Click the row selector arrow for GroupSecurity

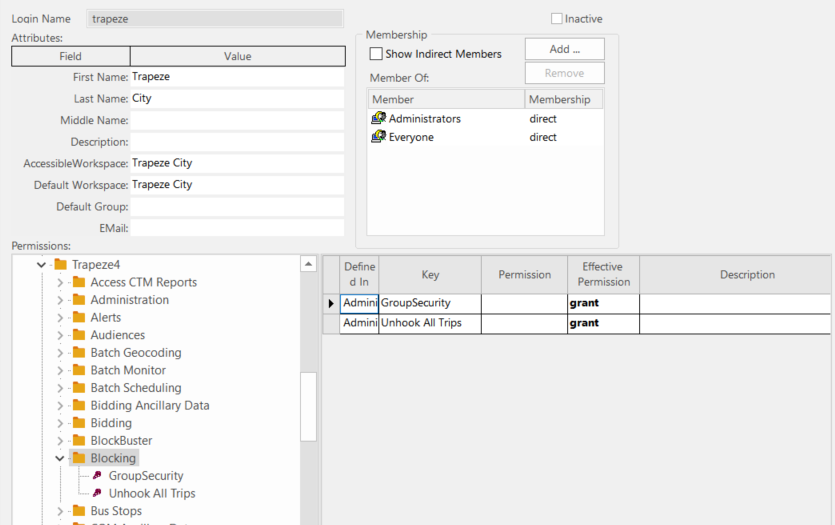coord(331,303)
